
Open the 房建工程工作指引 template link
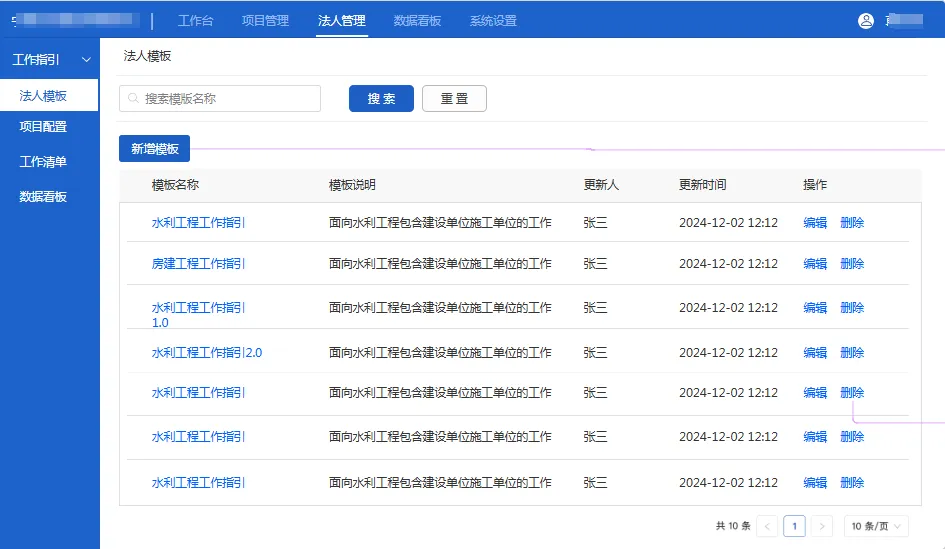coord(198,263)
